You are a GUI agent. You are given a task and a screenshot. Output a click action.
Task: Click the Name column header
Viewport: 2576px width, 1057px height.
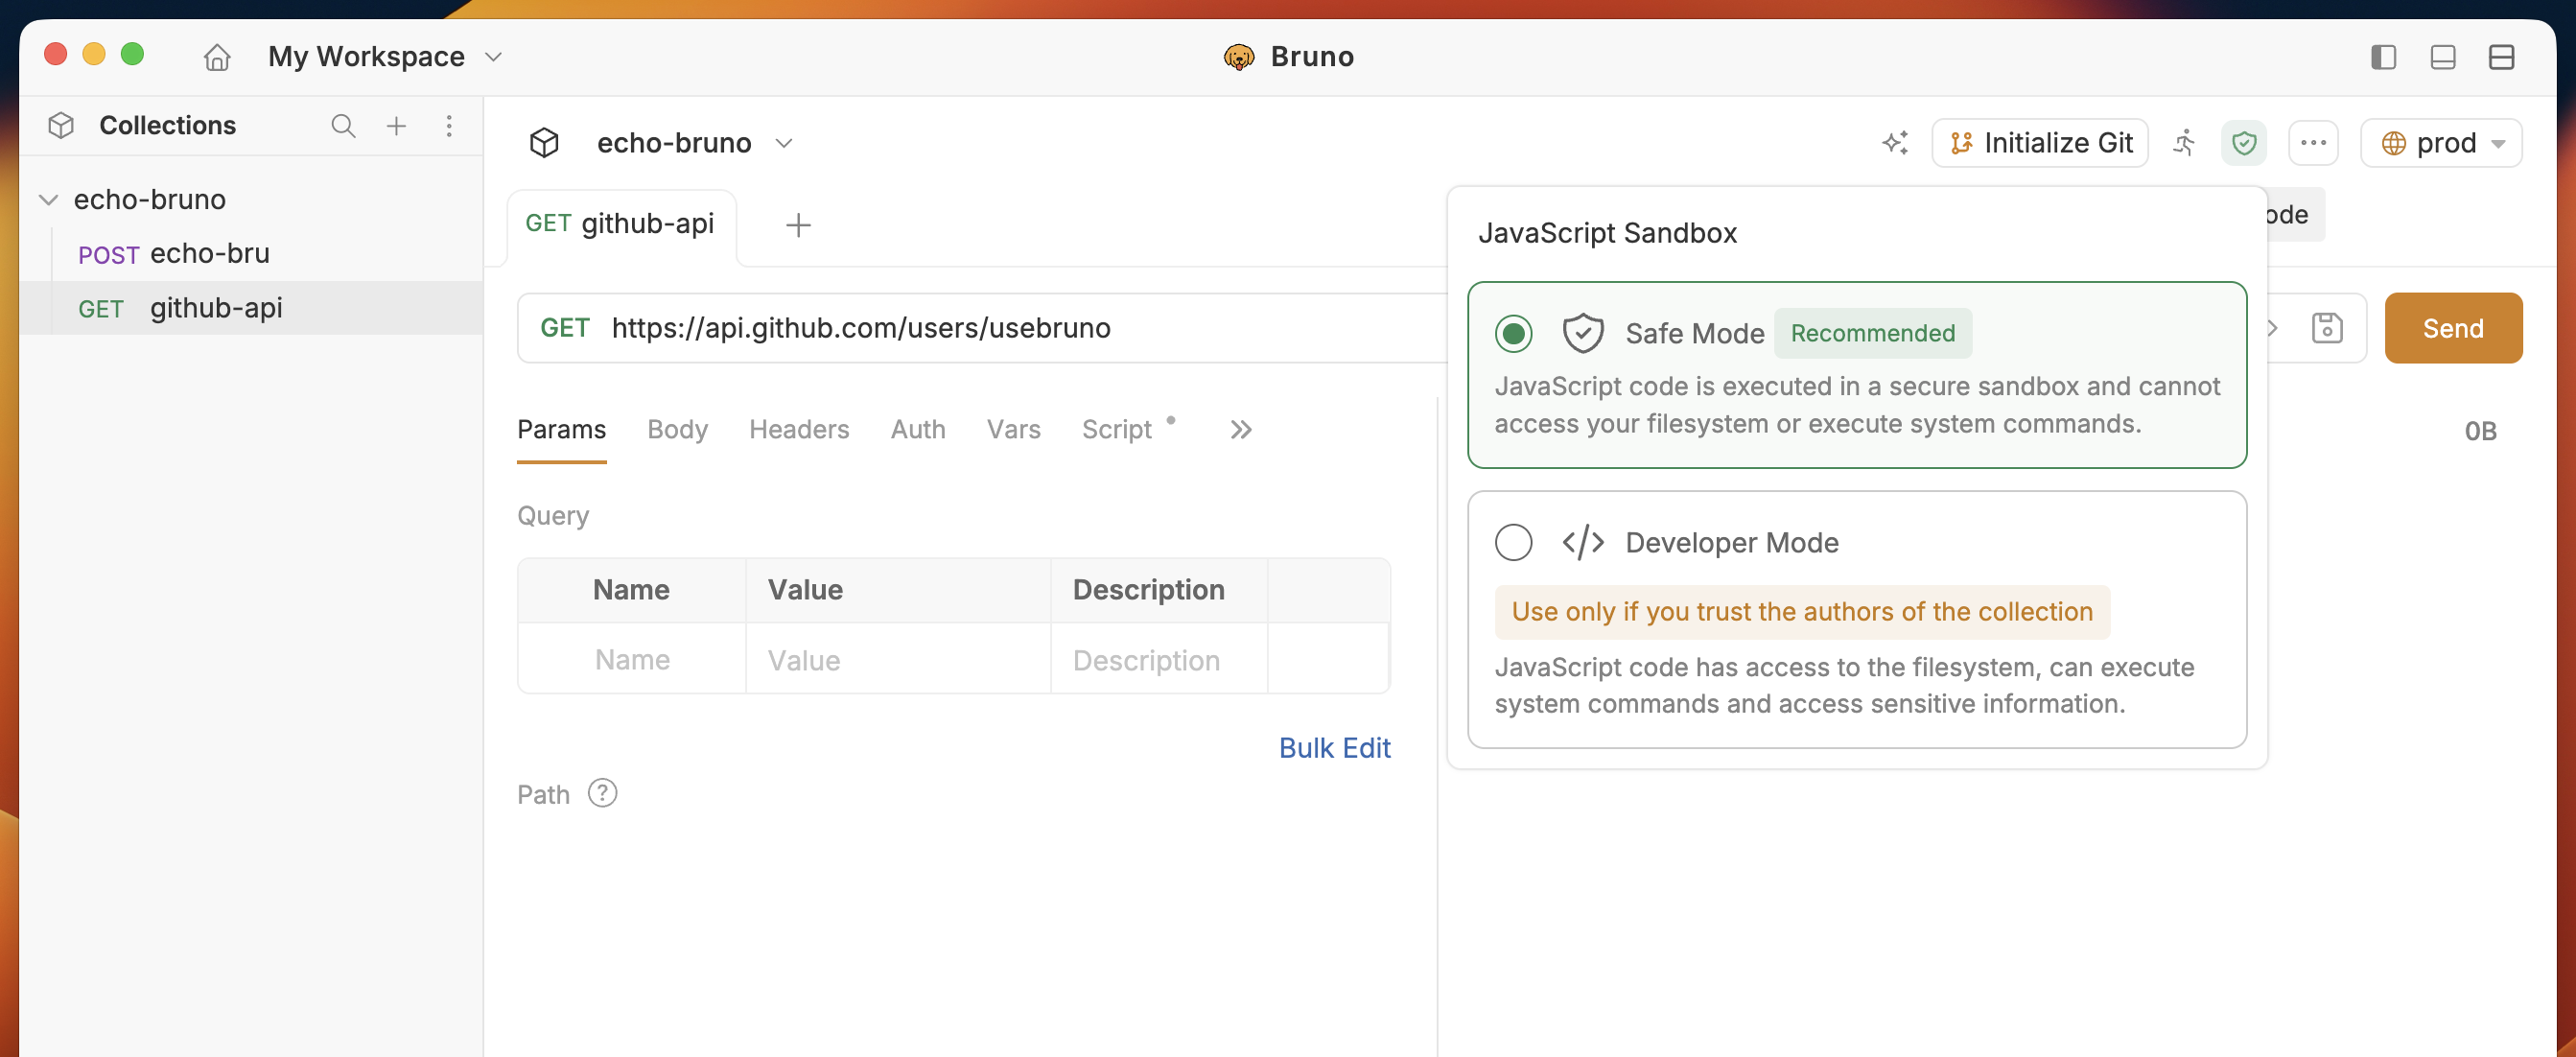click(631, 590)
